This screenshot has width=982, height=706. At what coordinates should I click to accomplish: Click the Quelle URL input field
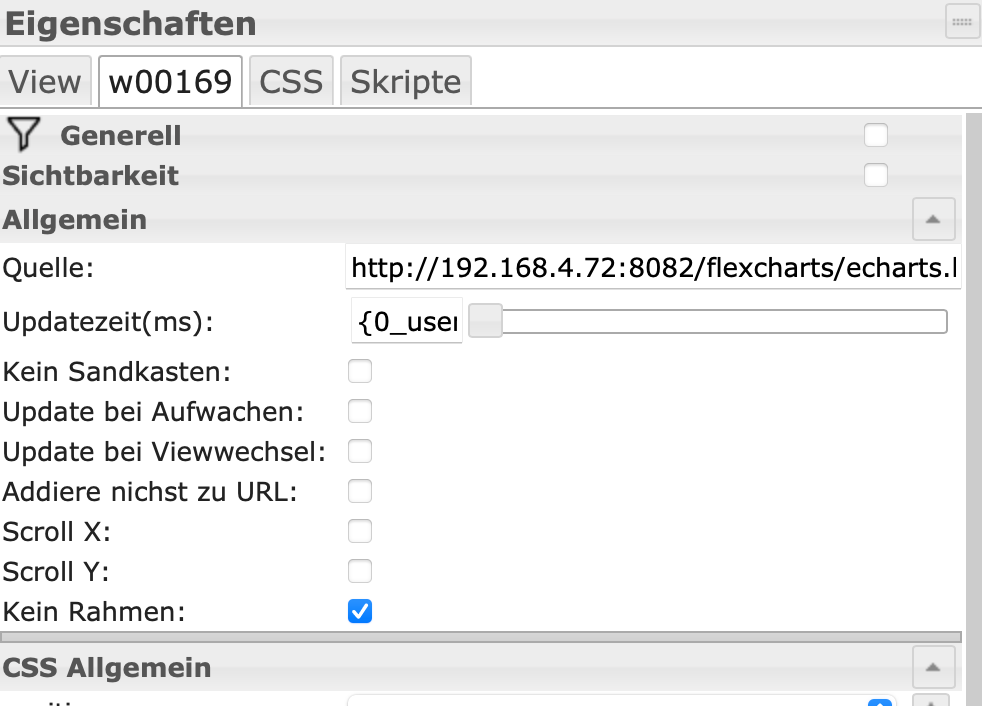654,267
